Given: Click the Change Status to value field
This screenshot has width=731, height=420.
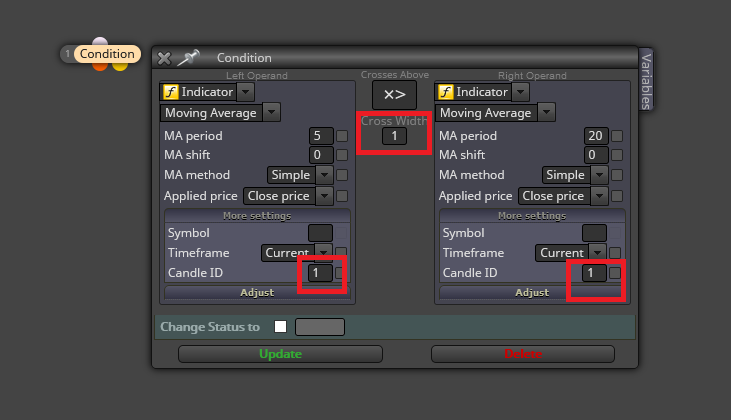Looking at the screenshot, I should (x=320, y=327).
